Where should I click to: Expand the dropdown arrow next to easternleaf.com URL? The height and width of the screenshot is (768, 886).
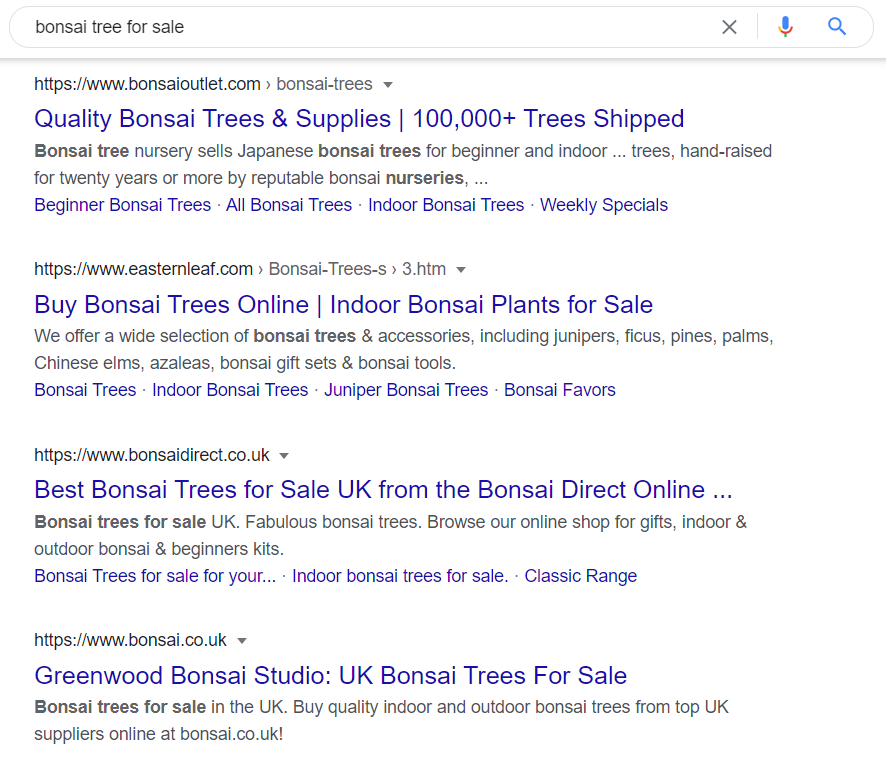pos(461,270)
